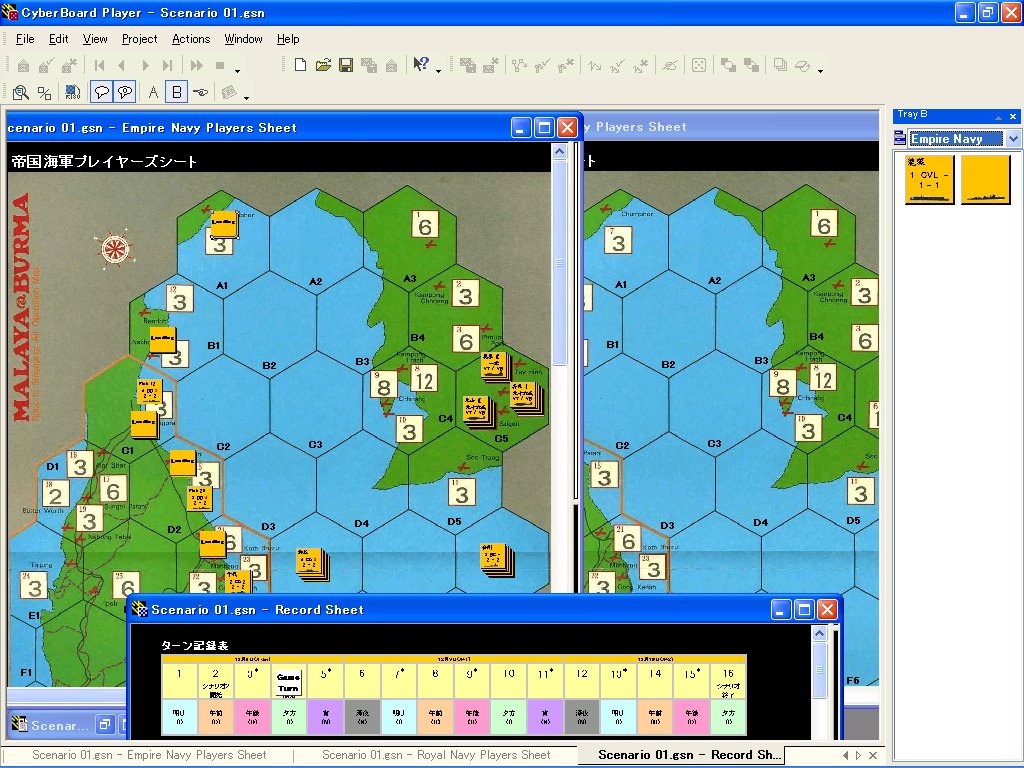Open the Window menu
This screenshot has width=1024, height=768.
(244, 39)
